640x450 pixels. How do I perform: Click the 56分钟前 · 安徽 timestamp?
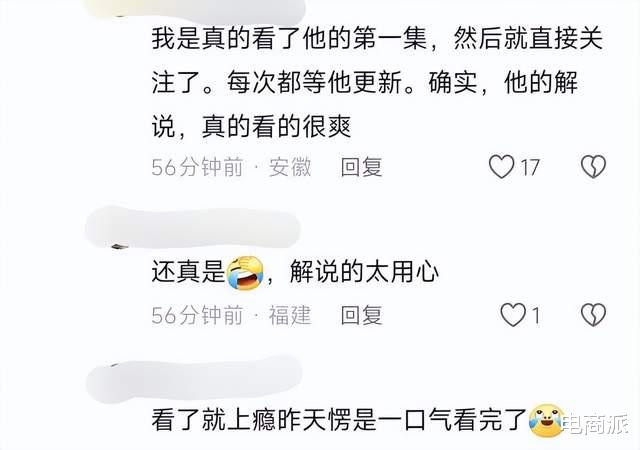click(x=231, y=167)
